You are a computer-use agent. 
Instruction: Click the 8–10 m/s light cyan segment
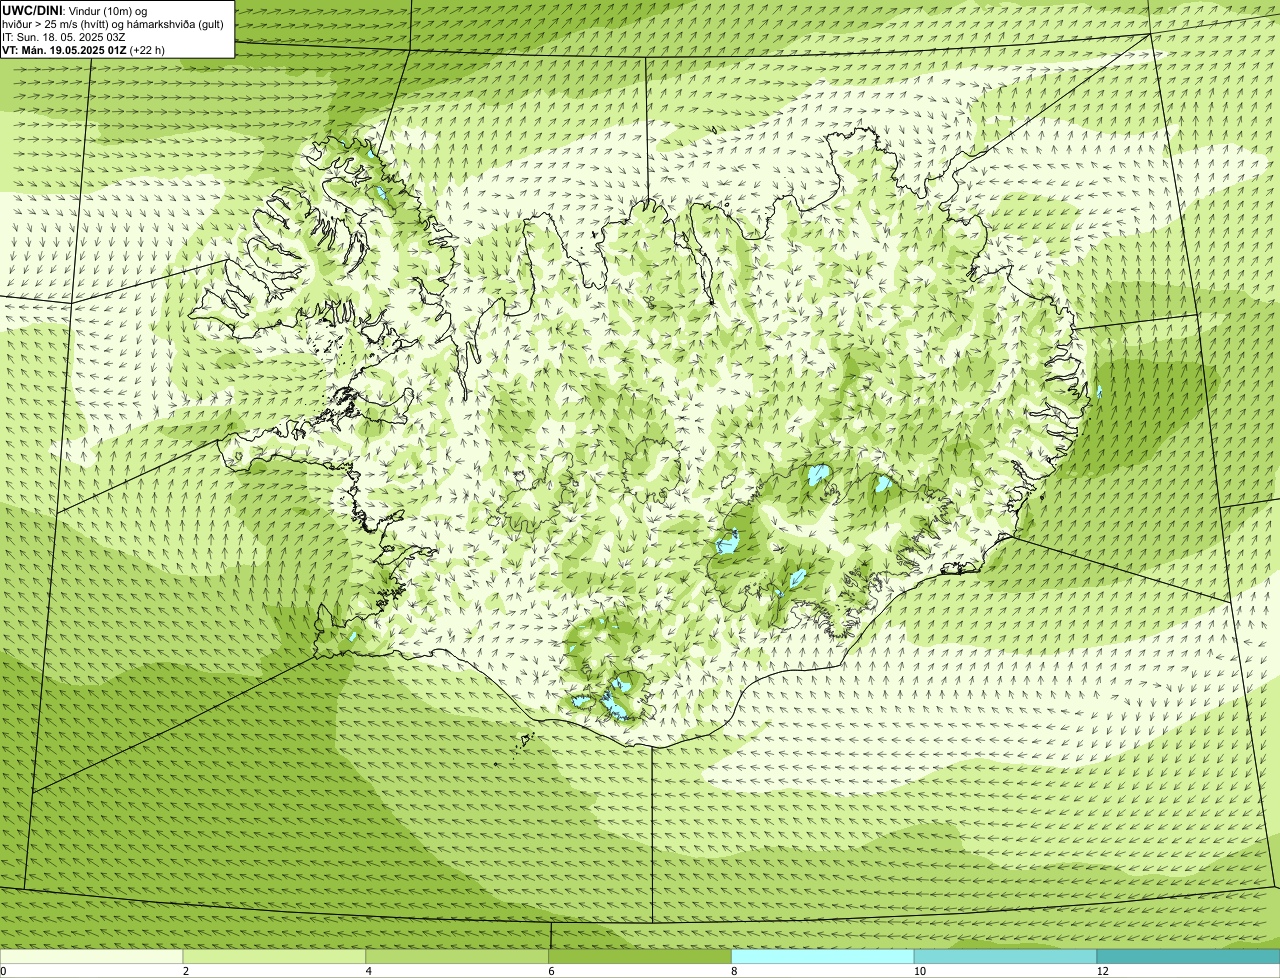(823, 957)
